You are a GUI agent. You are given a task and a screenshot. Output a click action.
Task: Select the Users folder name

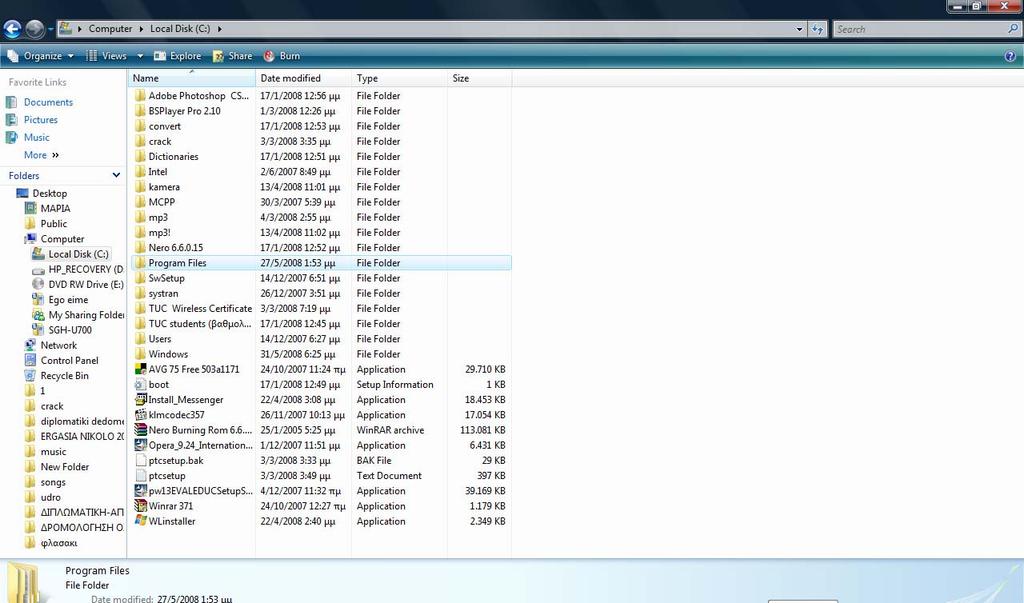pos(160,339)
